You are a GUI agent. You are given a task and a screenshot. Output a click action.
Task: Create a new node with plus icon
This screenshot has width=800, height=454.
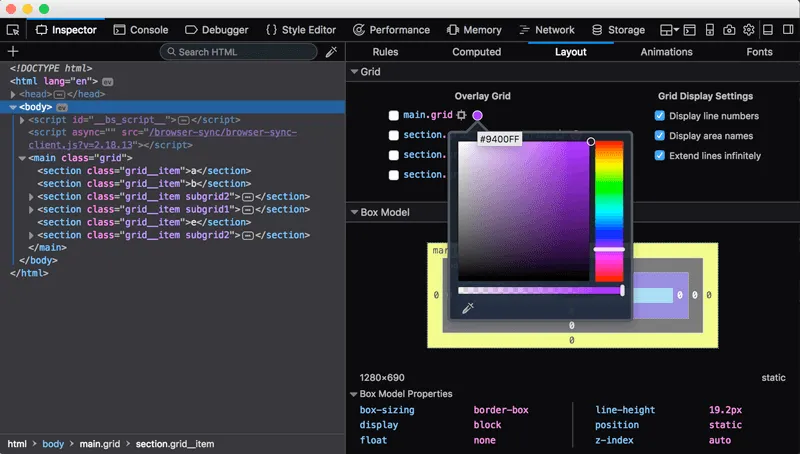coord(13,51)
